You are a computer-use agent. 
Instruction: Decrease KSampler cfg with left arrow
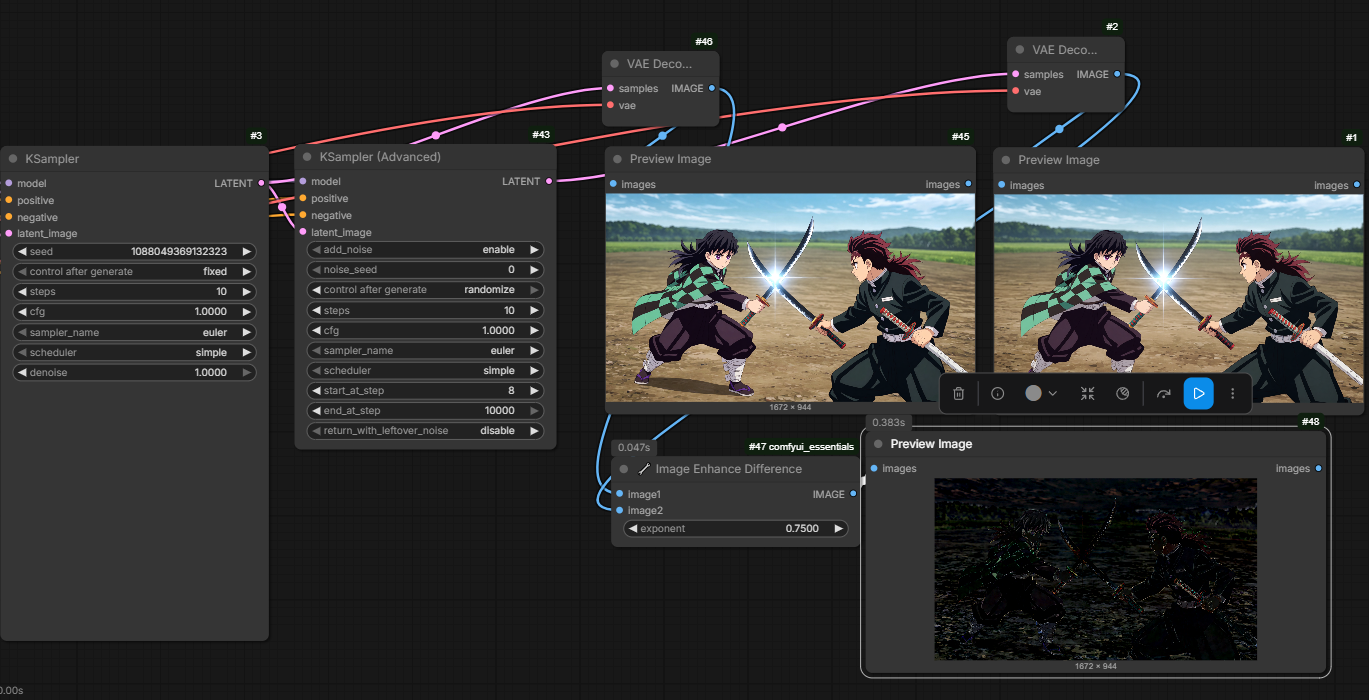tap(21, 312)
